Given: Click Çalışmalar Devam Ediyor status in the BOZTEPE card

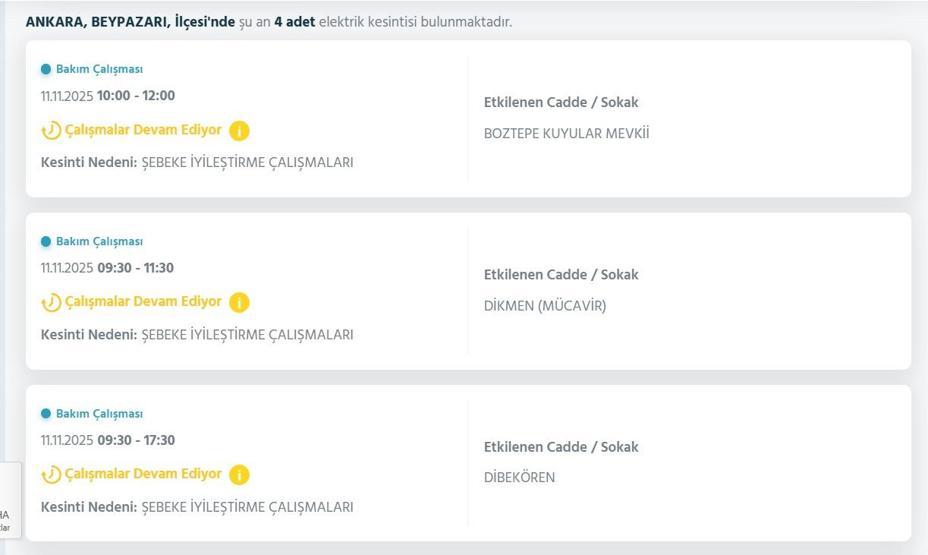Looking at the screenshot, I should [143, 130].
